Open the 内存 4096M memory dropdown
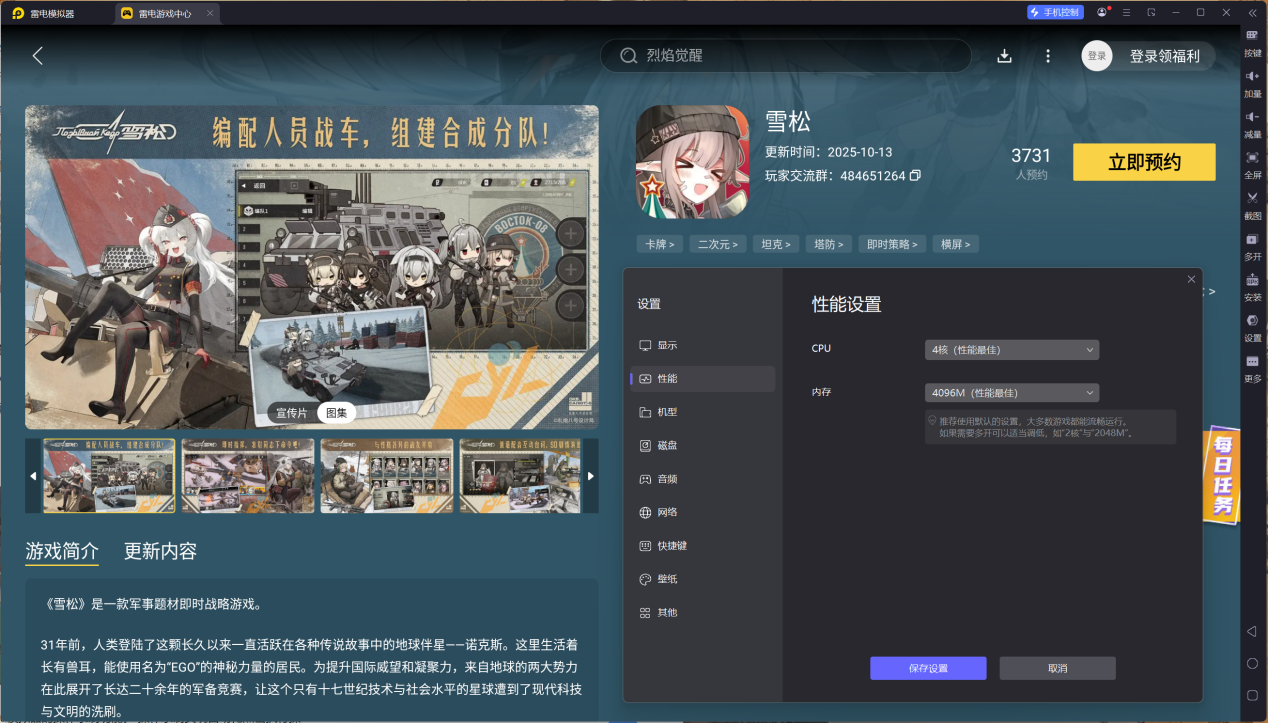The width and height of the screenshot is (1268, 723). (x=1010, y=392)
